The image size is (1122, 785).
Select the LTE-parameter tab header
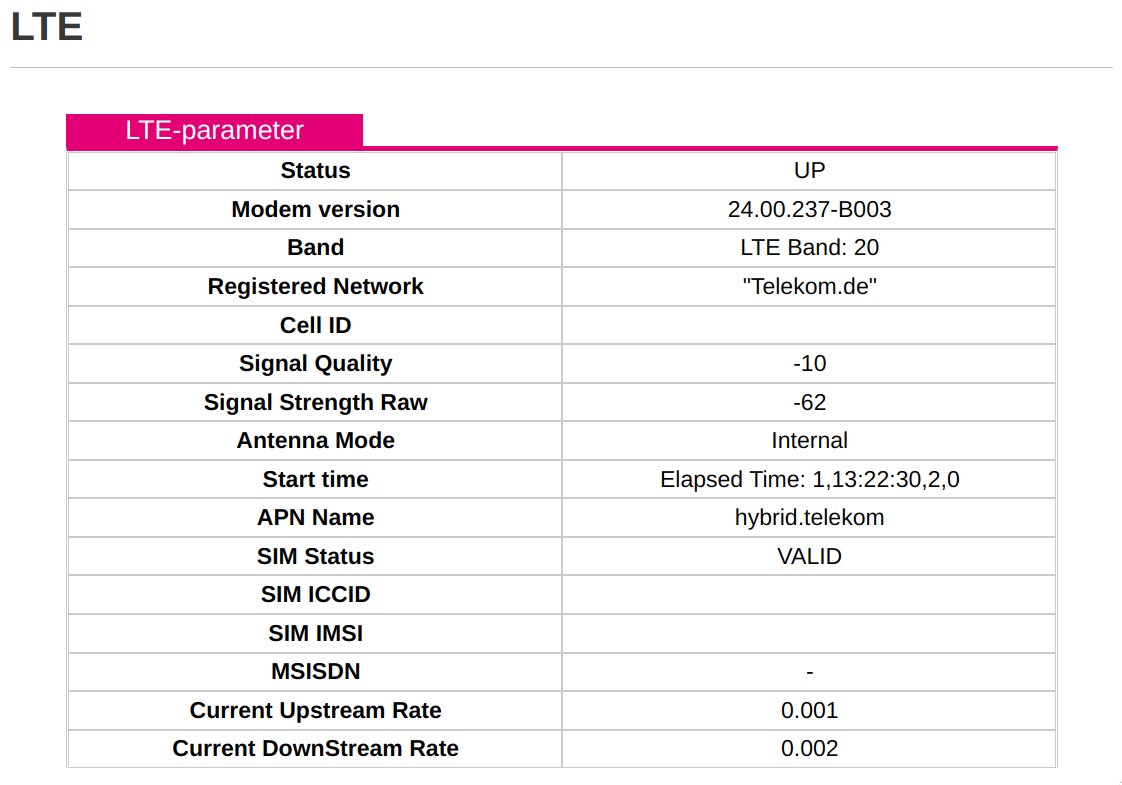[214, 130]
